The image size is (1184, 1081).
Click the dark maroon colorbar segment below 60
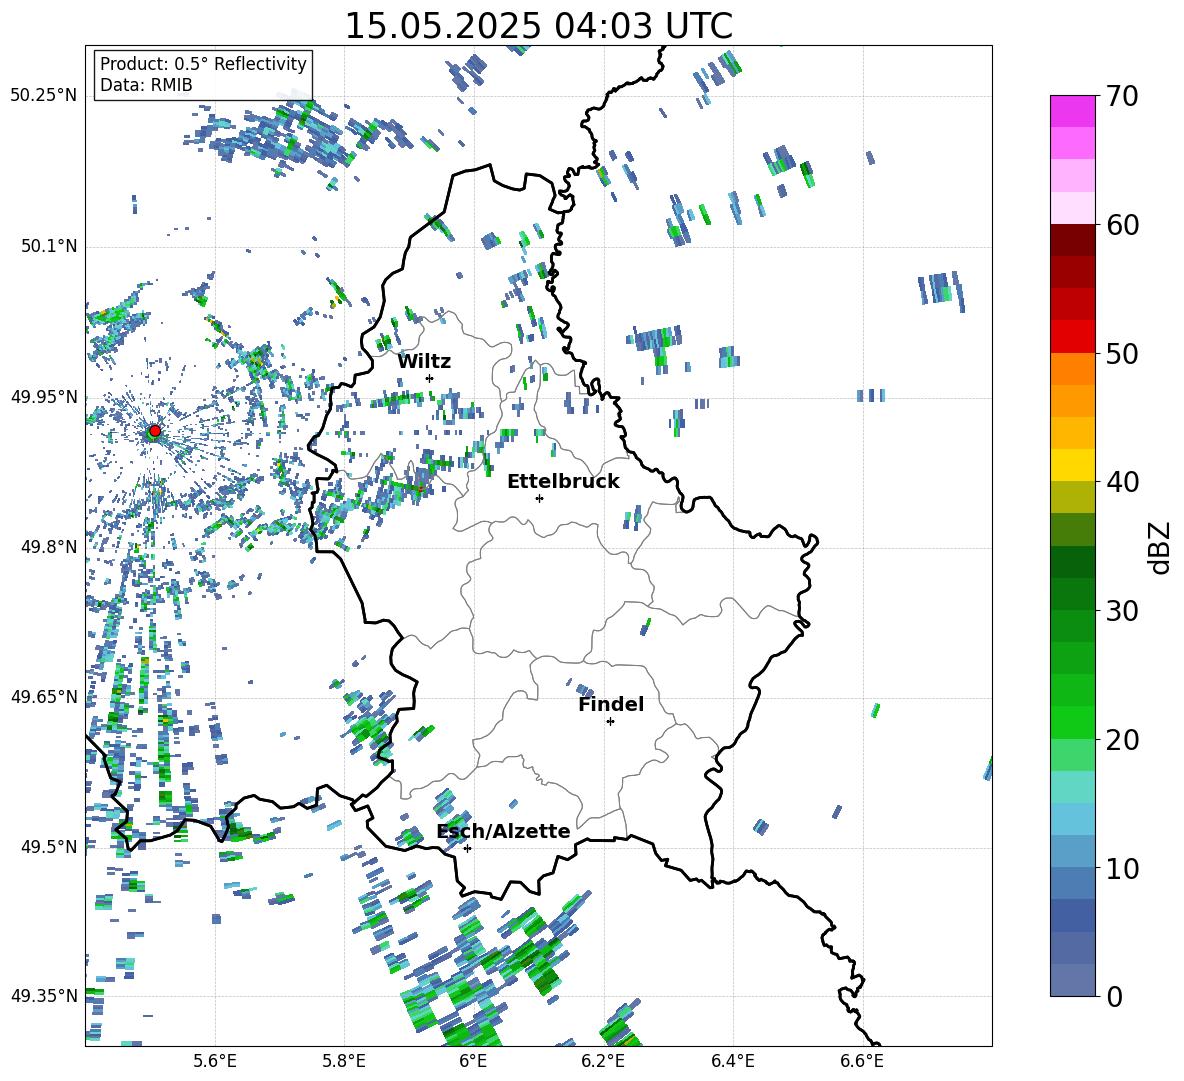point(1072,240)
